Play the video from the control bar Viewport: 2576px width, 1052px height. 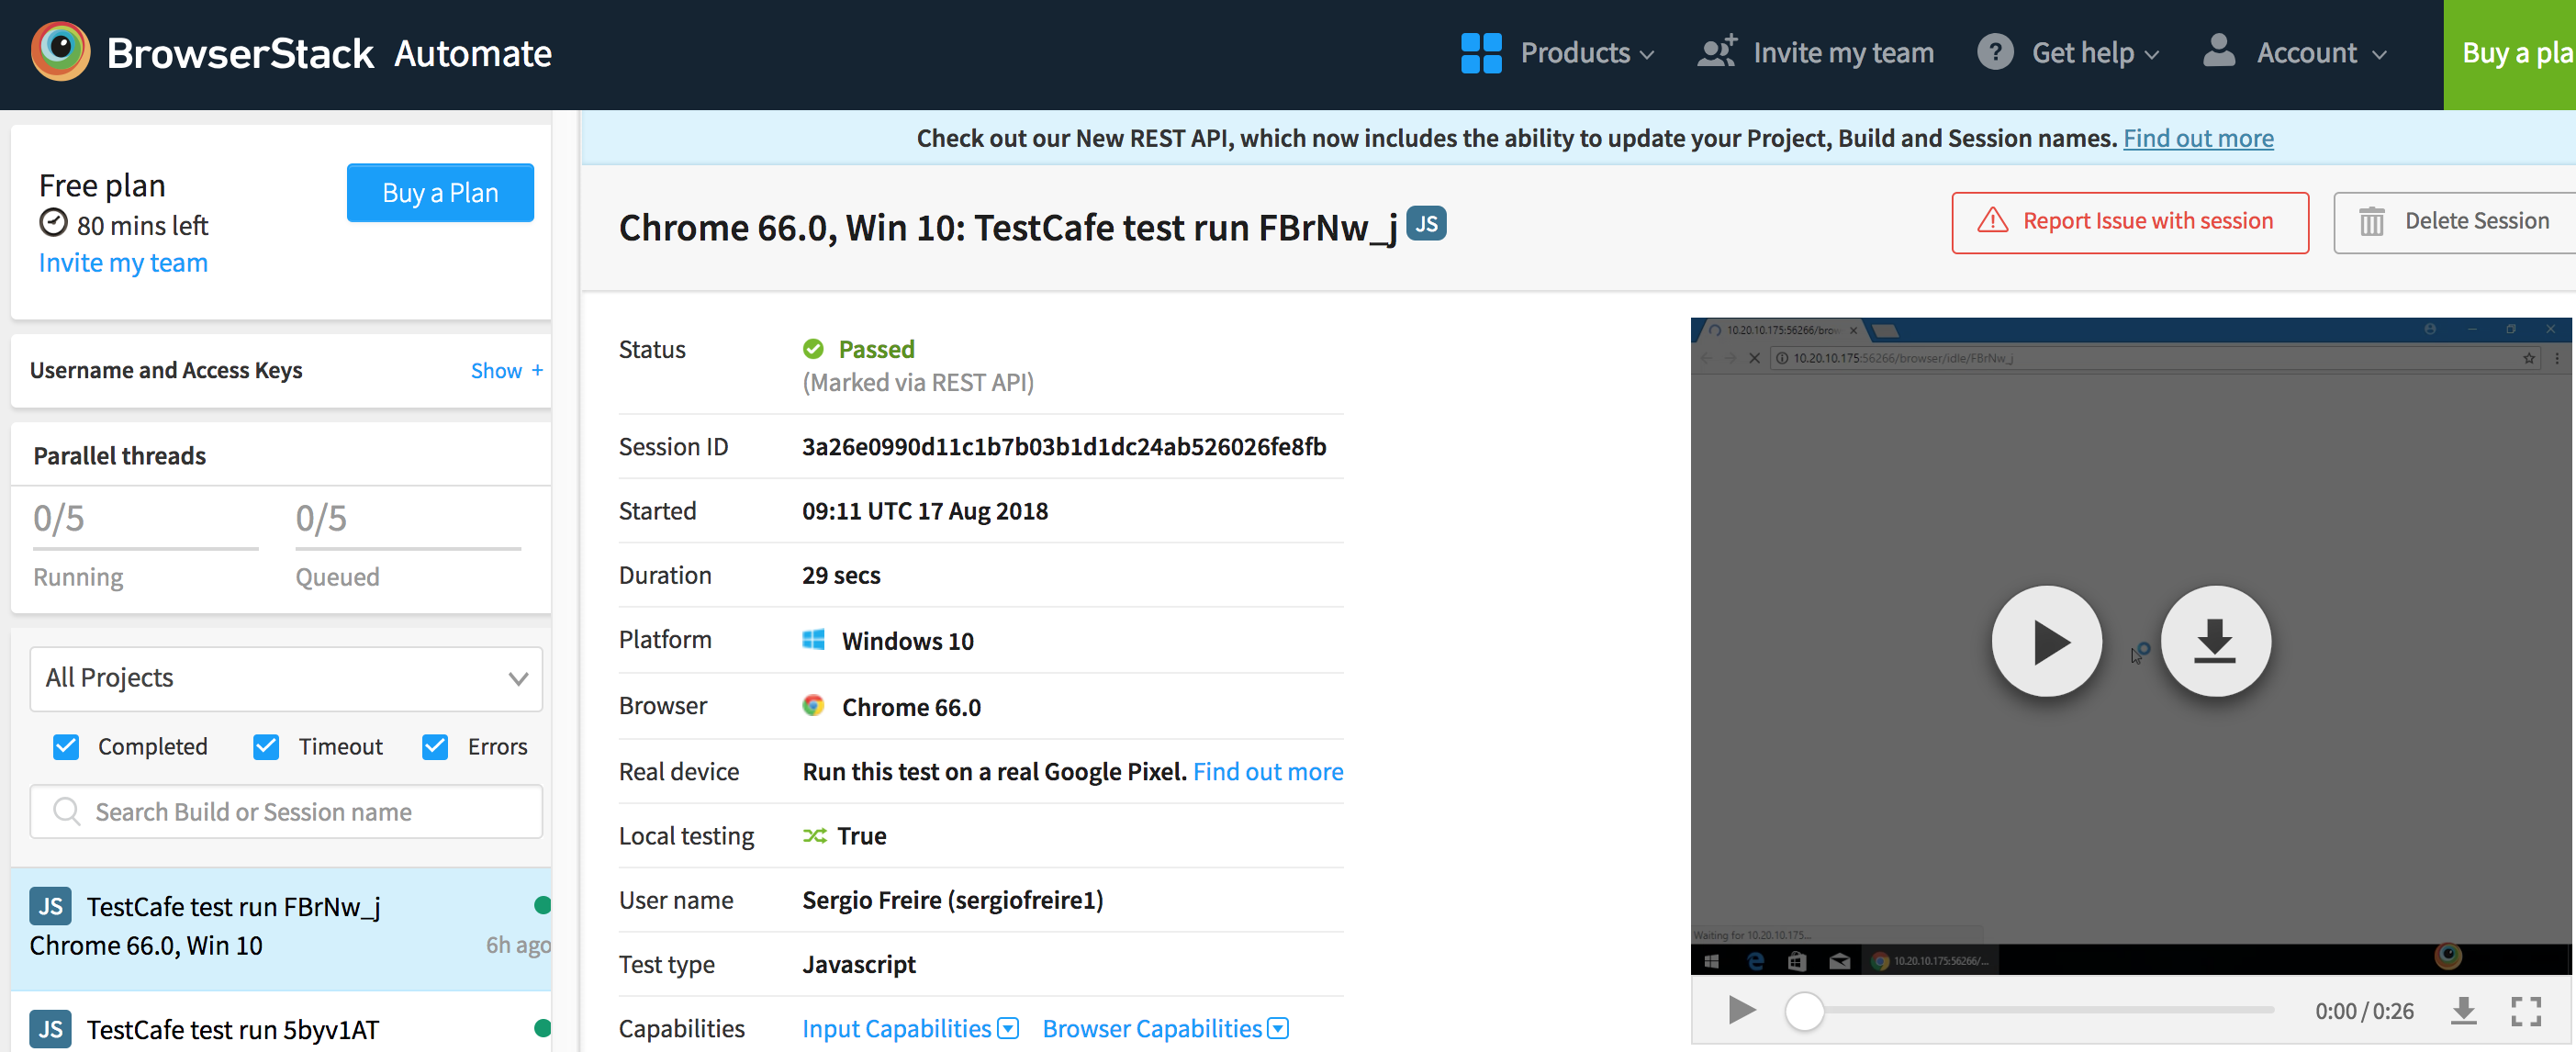click(1741, 1010)
